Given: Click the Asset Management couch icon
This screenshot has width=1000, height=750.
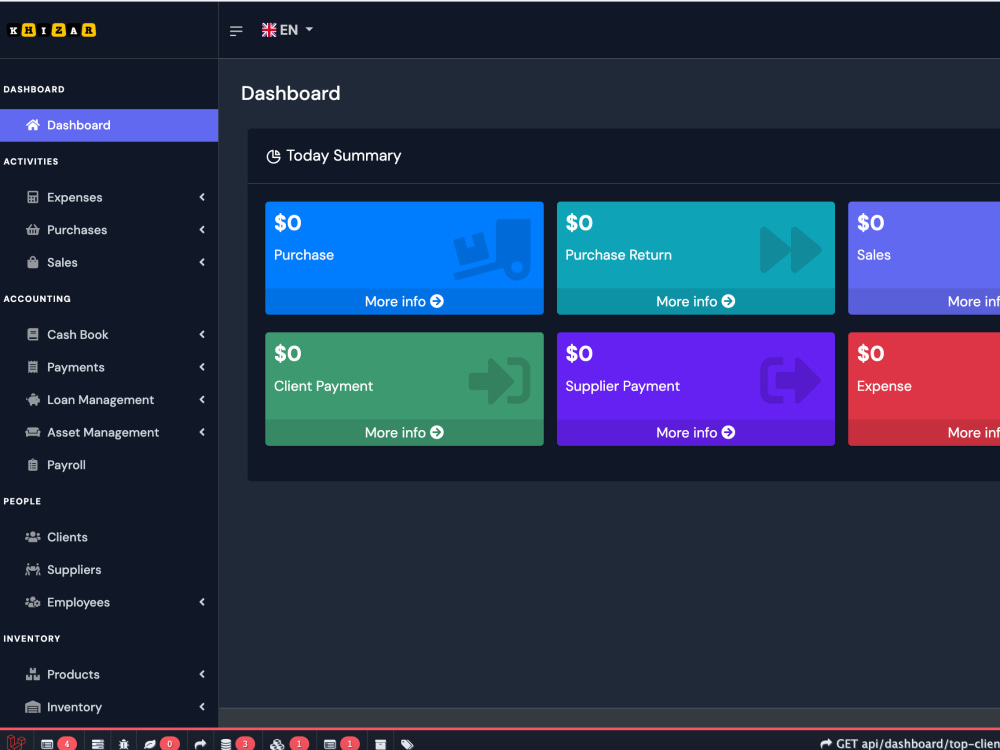Looking at the screenshot, I should coord(33,432).
